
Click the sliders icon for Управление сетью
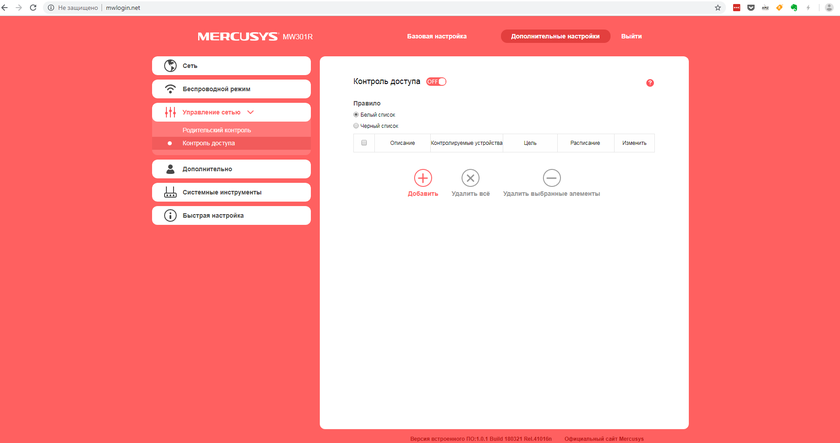point(170,113)
